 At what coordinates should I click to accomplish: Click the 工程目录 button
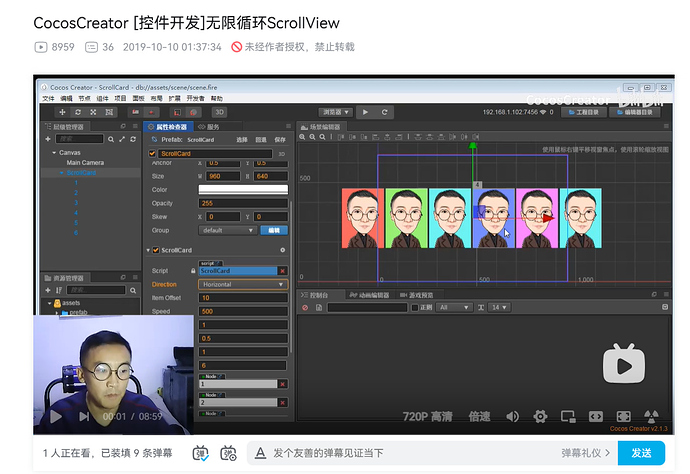point(584,112)
